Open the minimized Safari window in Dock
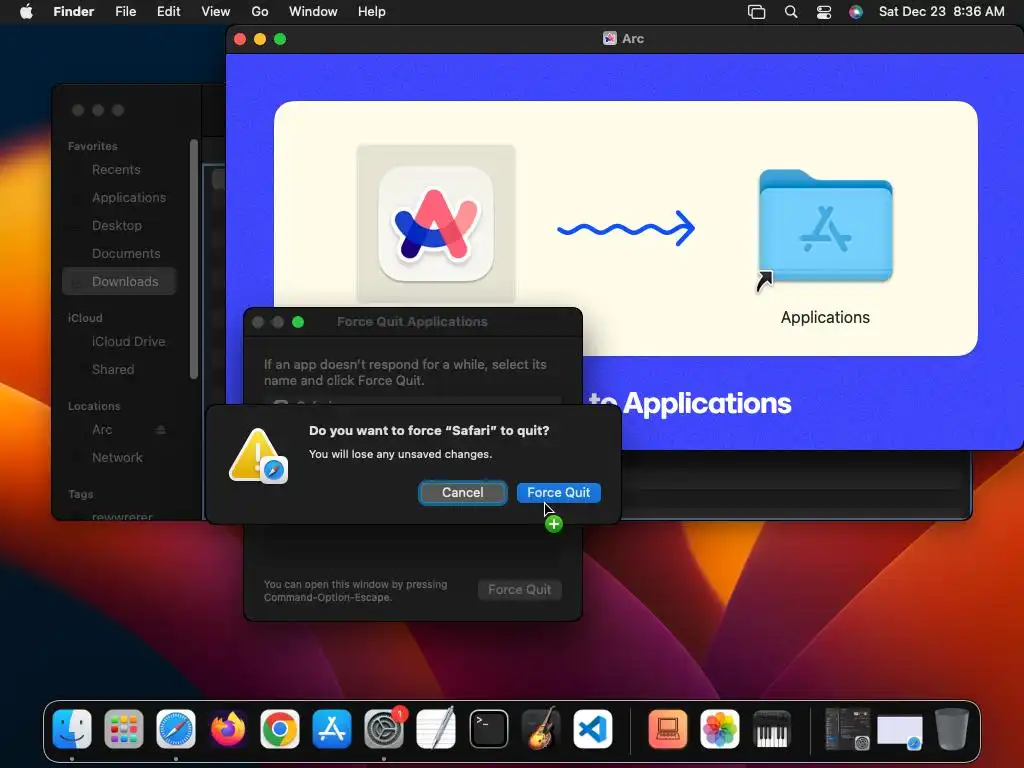This screenshot has height=768, width=1024. 900,731
